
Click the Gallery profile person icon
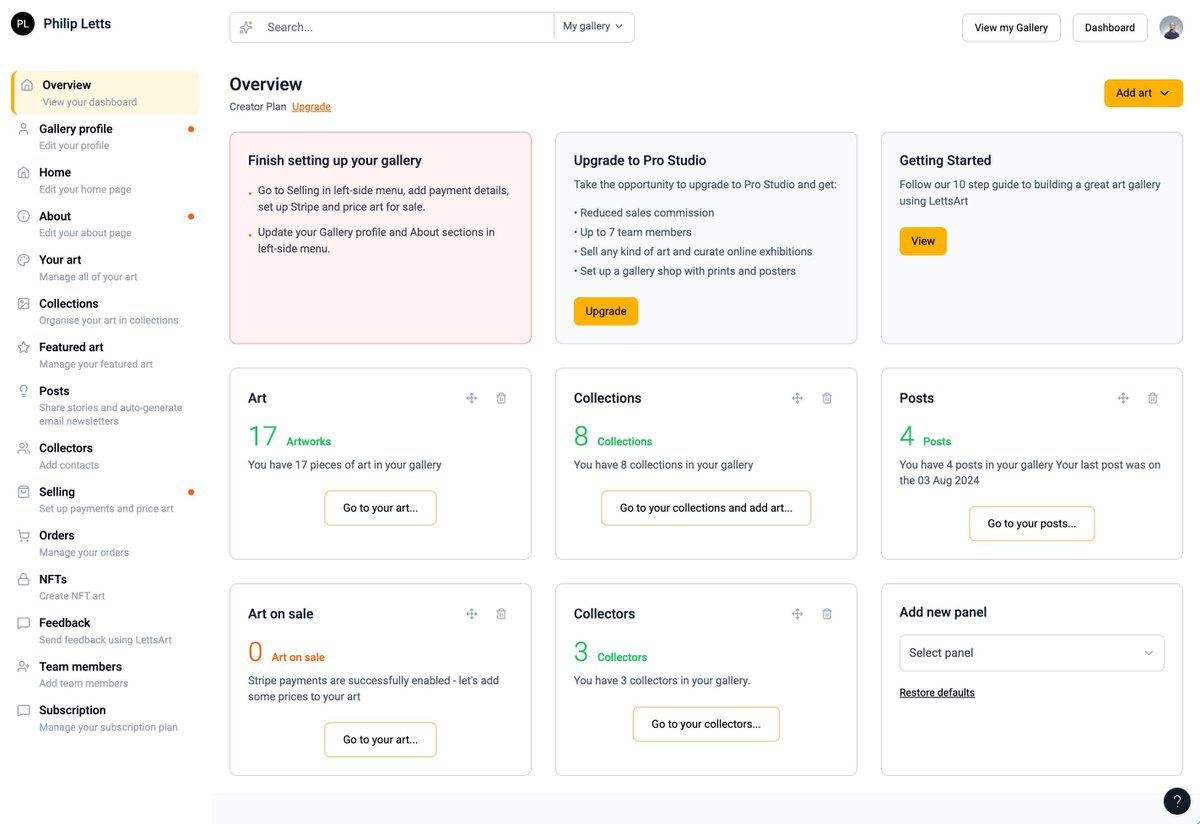pyautogui.click(x=24, y=129)
